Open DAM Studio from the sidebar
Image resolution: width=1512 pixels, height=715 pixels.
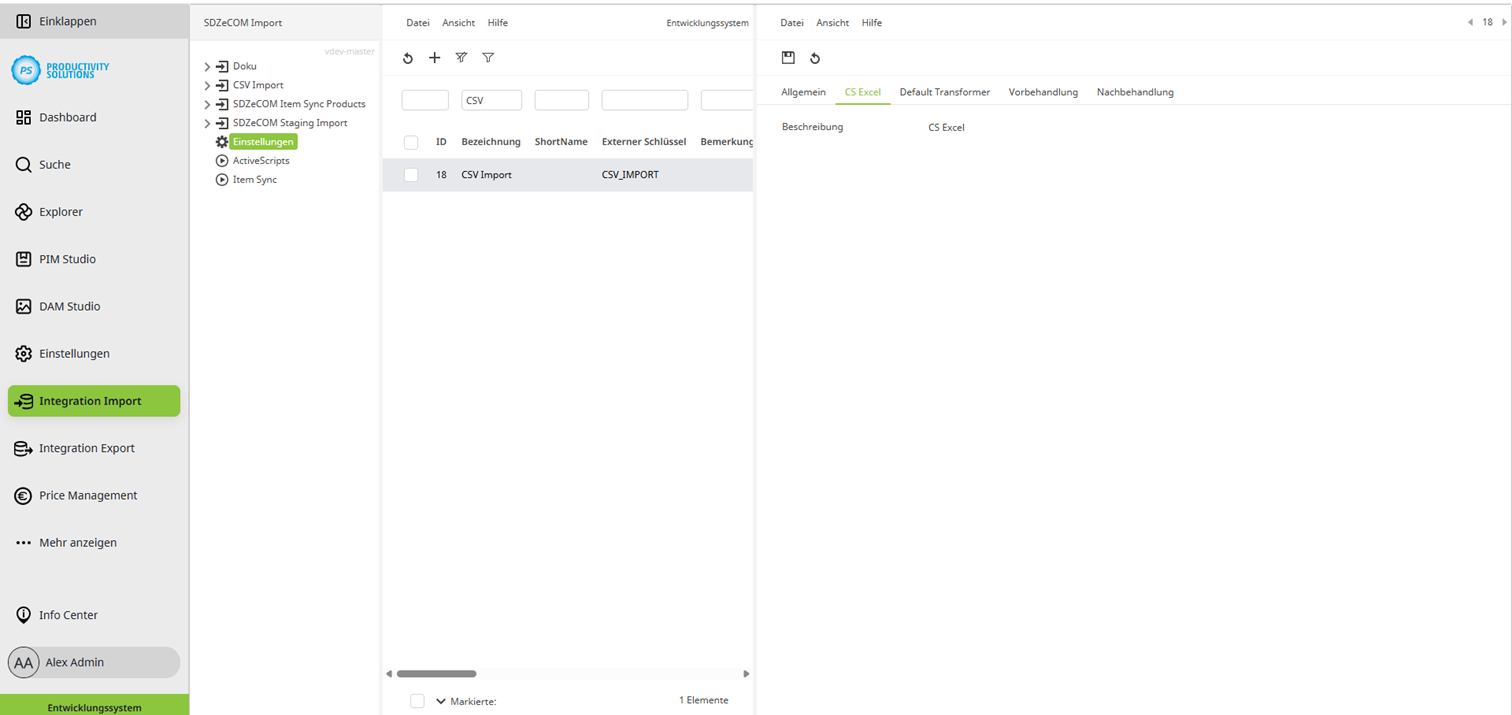(22, 306)
